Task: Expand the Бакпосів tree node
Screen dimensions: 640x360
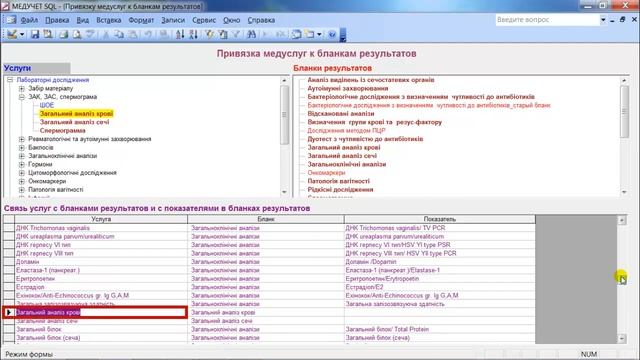Action: pos(22,147)
